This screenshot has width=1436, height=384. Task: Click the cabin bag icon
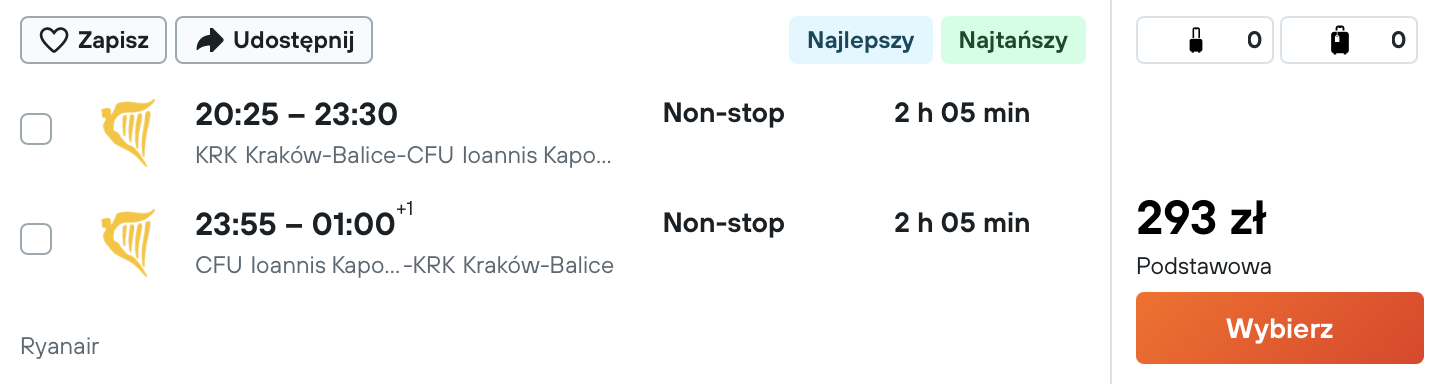click(1194, 41)
